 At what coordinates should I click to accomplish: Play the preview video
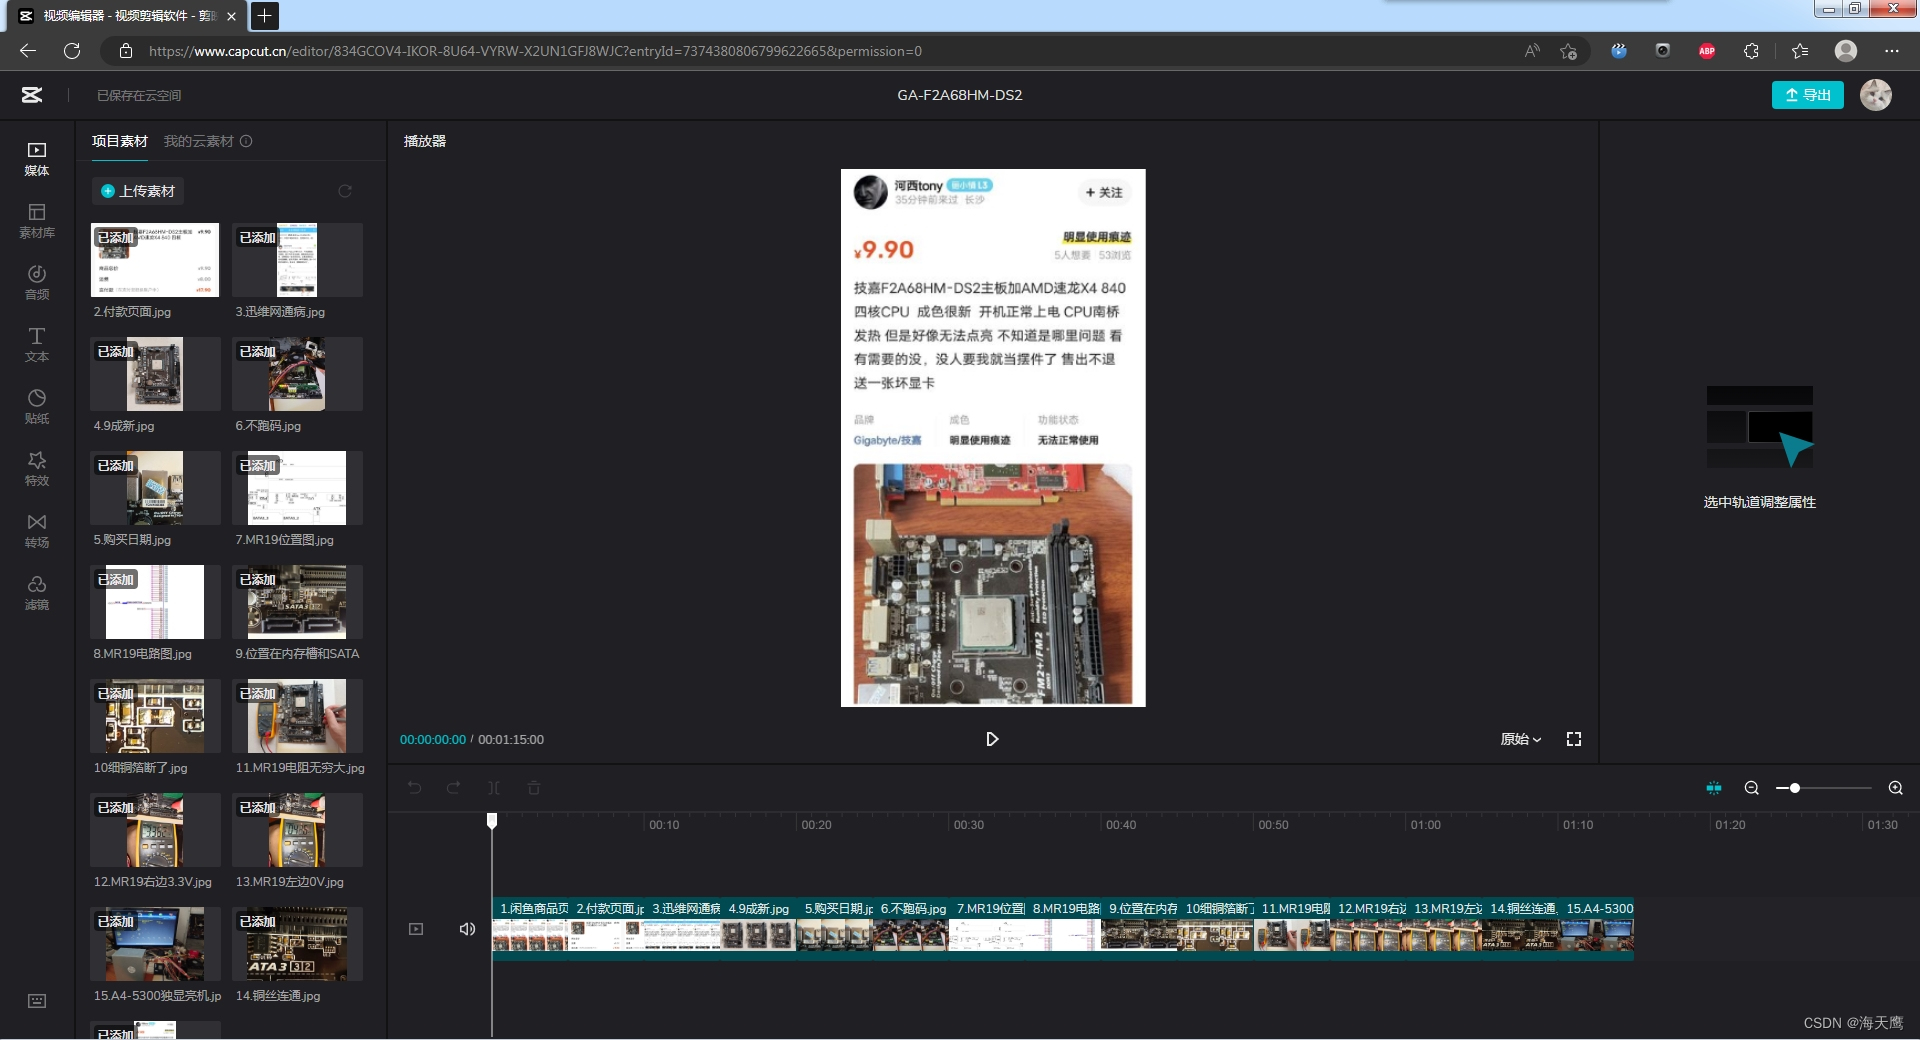pos(992,739)
